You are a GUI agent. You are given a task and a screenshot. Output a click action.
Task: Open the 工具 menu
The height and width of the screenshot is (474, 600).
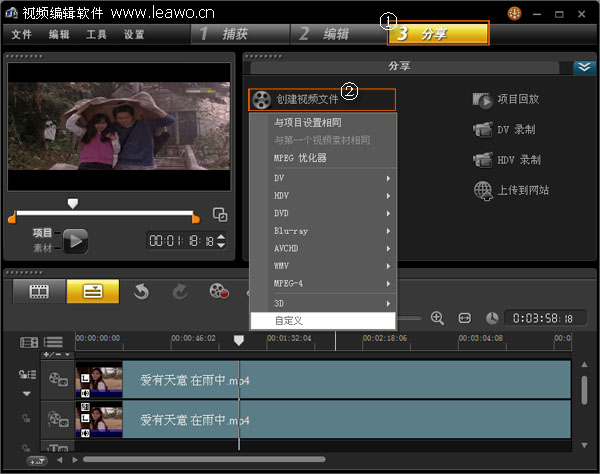click(96, 34)
